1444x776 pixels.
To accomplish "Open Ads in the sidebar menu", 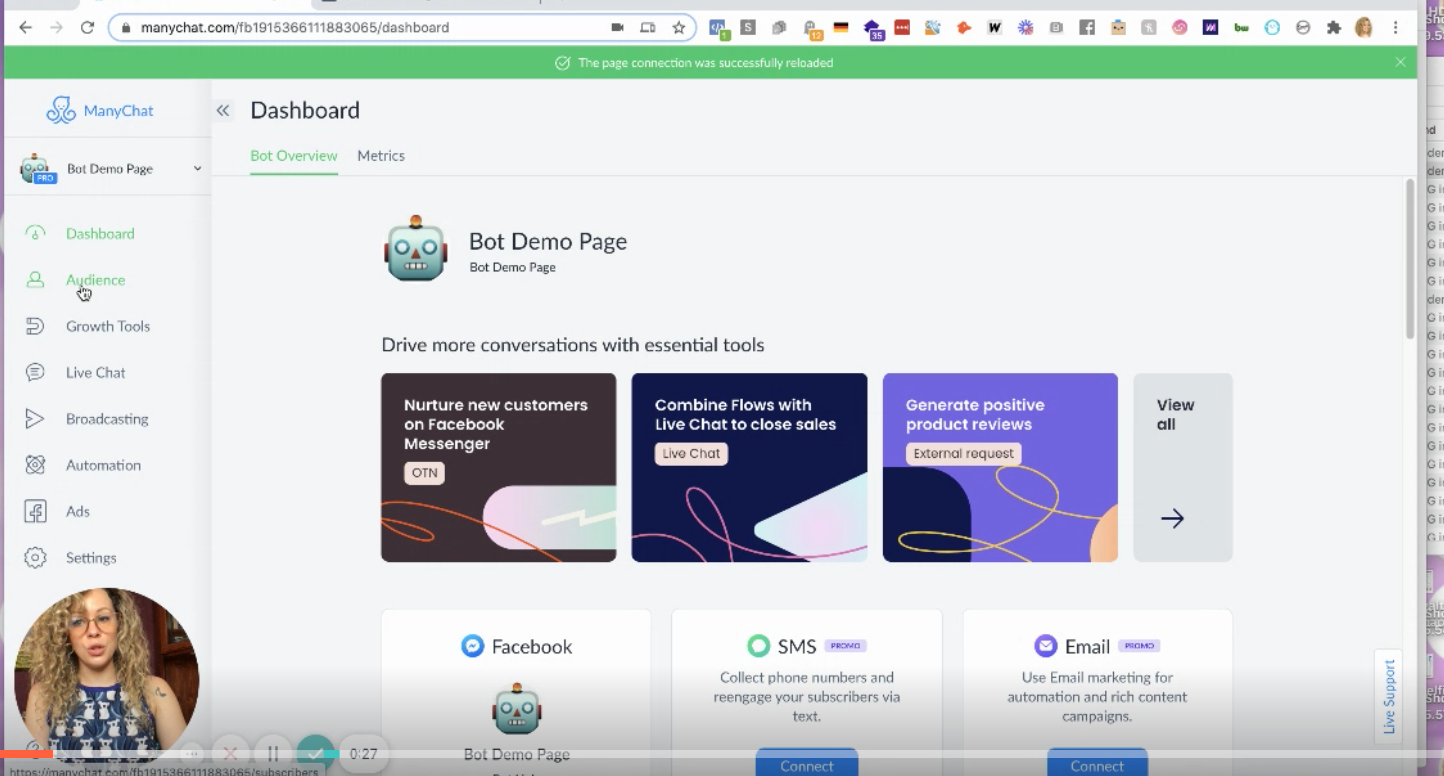I will (x=78, y=511).
